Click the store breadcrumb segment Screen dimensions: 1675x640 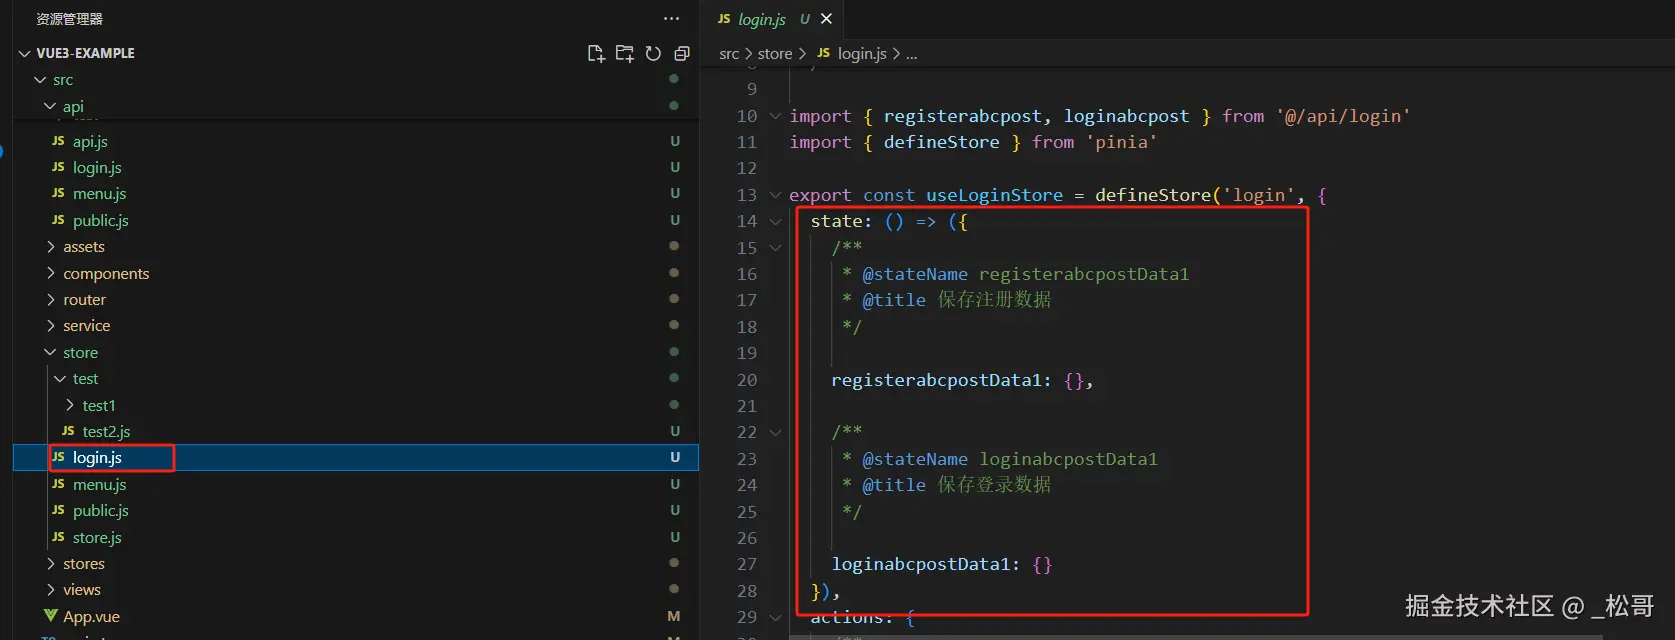(x=774, y=54)
